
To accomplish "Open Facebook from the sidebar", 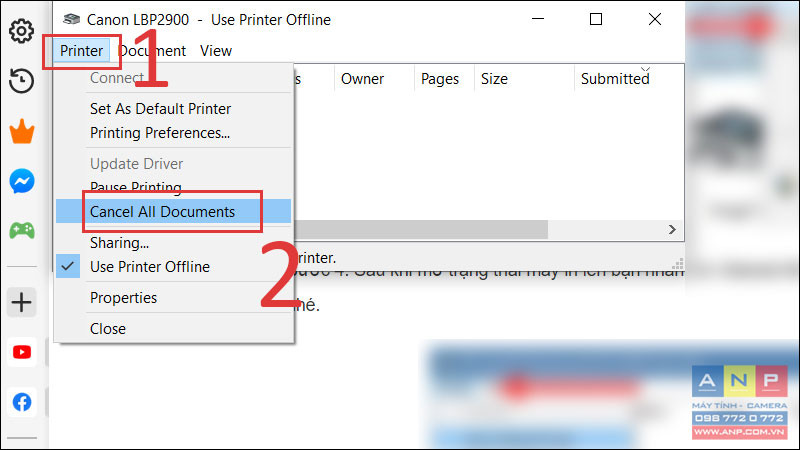I will click(x=22, y=402).
